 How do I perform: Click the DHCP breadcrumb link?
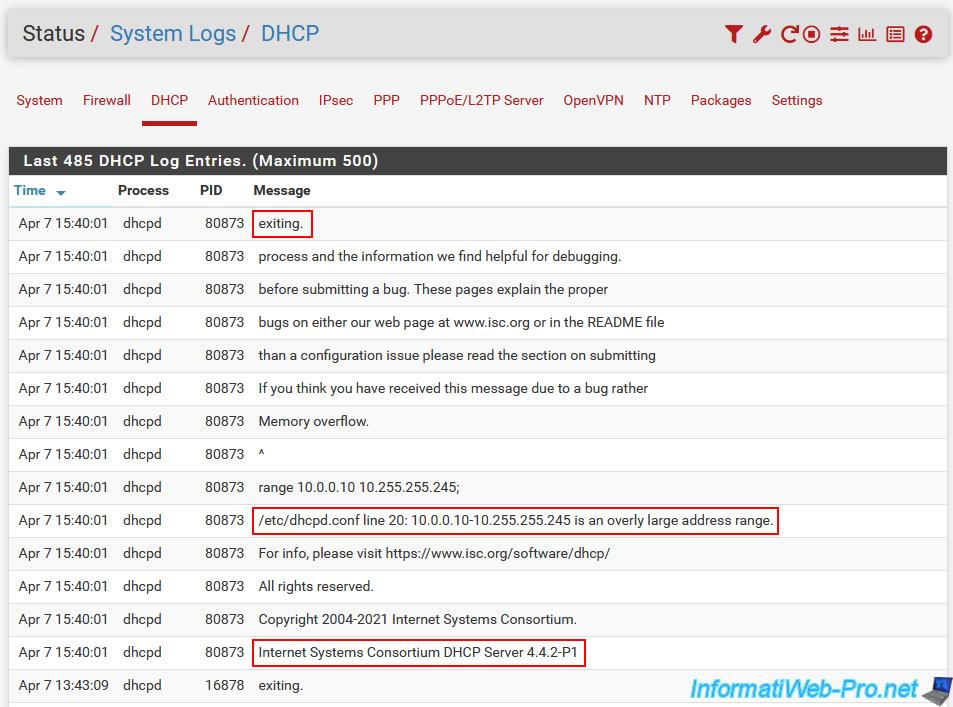click(x=290, y=33)
